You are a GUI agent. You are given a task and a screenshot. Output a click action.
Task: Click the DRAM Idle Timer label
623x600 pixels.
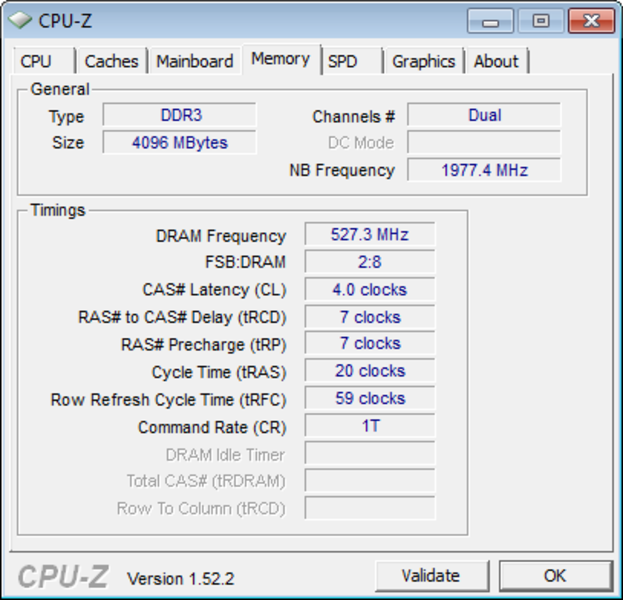pos(225,455)
